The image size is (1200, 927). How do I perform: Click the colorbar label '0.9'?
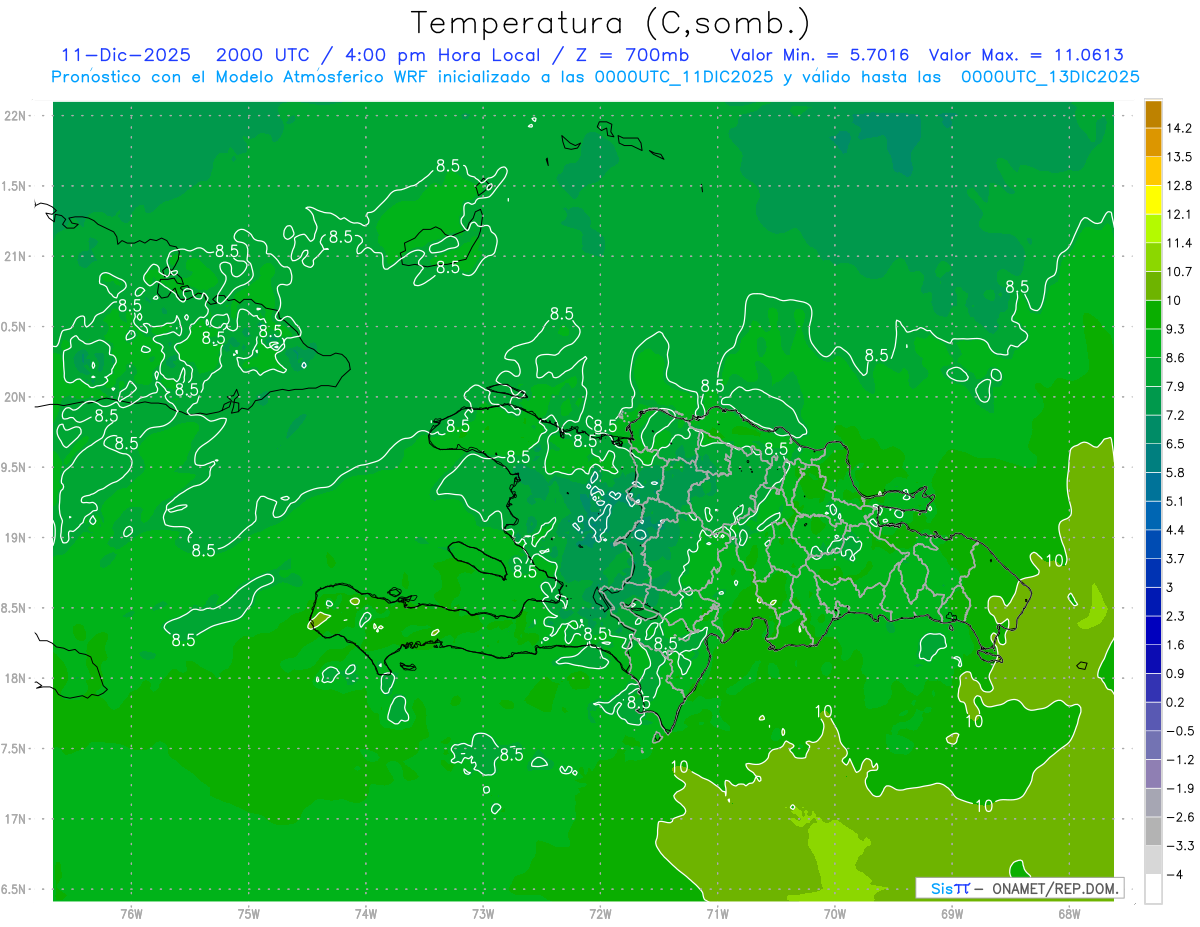tap(1175, 673)
